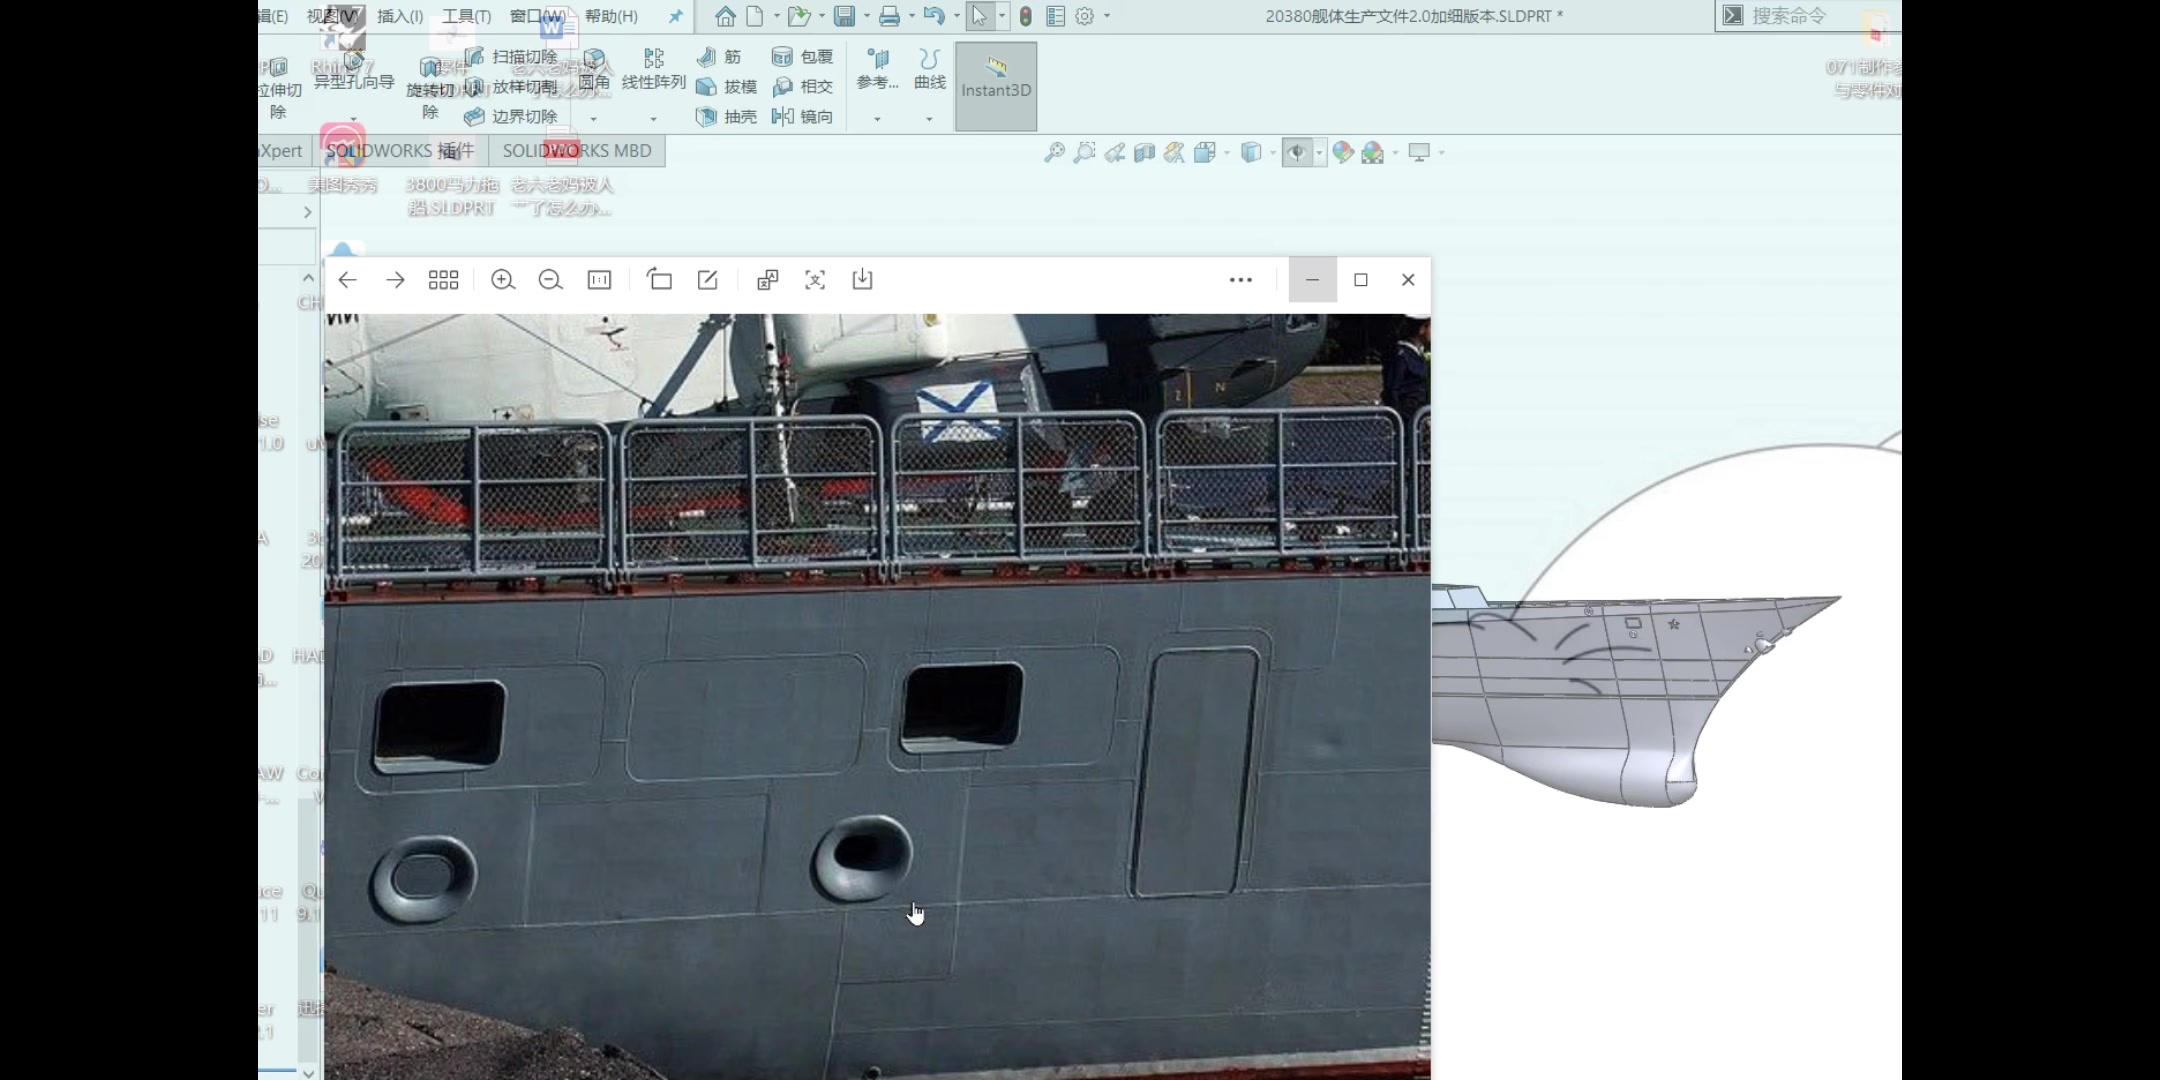Click the Print icon

889,16
